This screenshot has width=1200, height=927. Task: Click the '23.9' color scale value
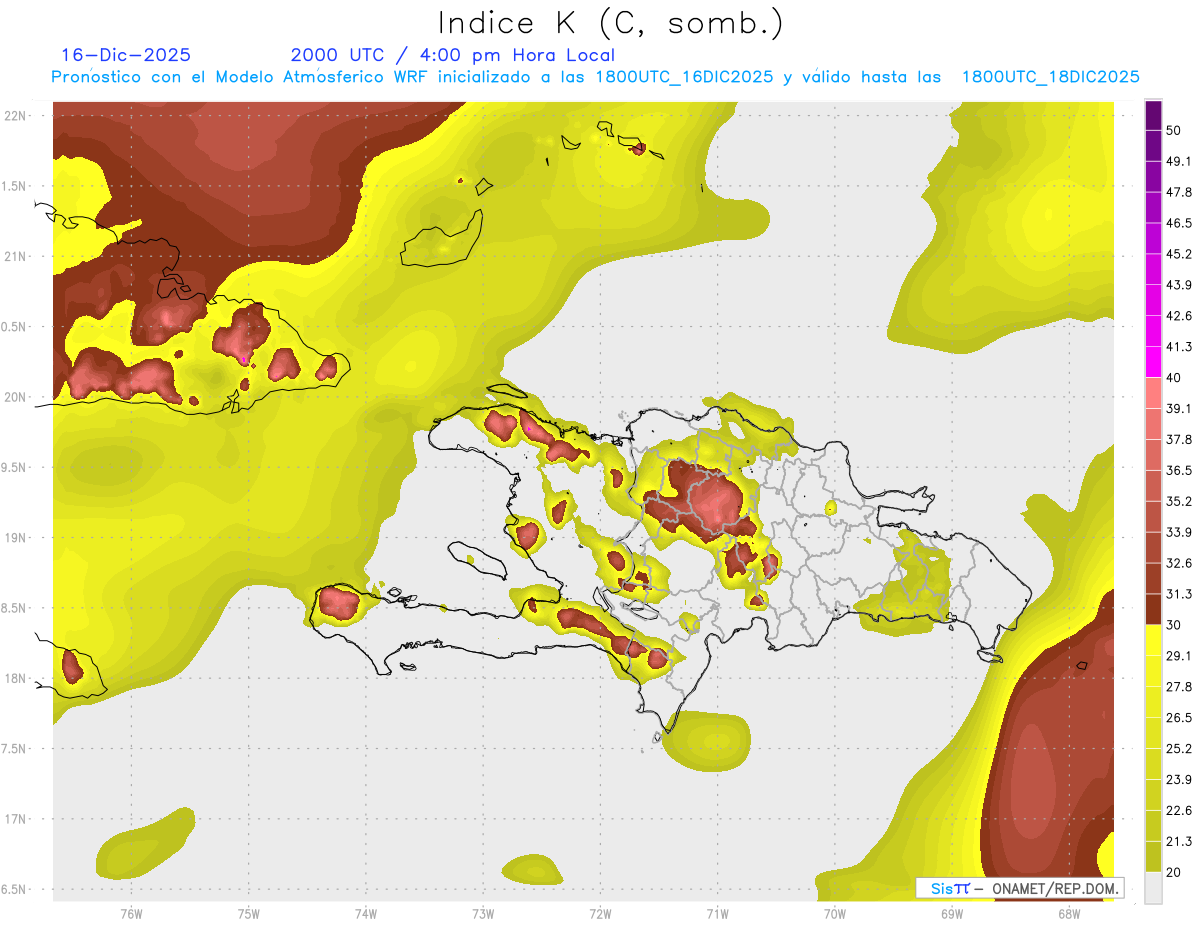1179,780
